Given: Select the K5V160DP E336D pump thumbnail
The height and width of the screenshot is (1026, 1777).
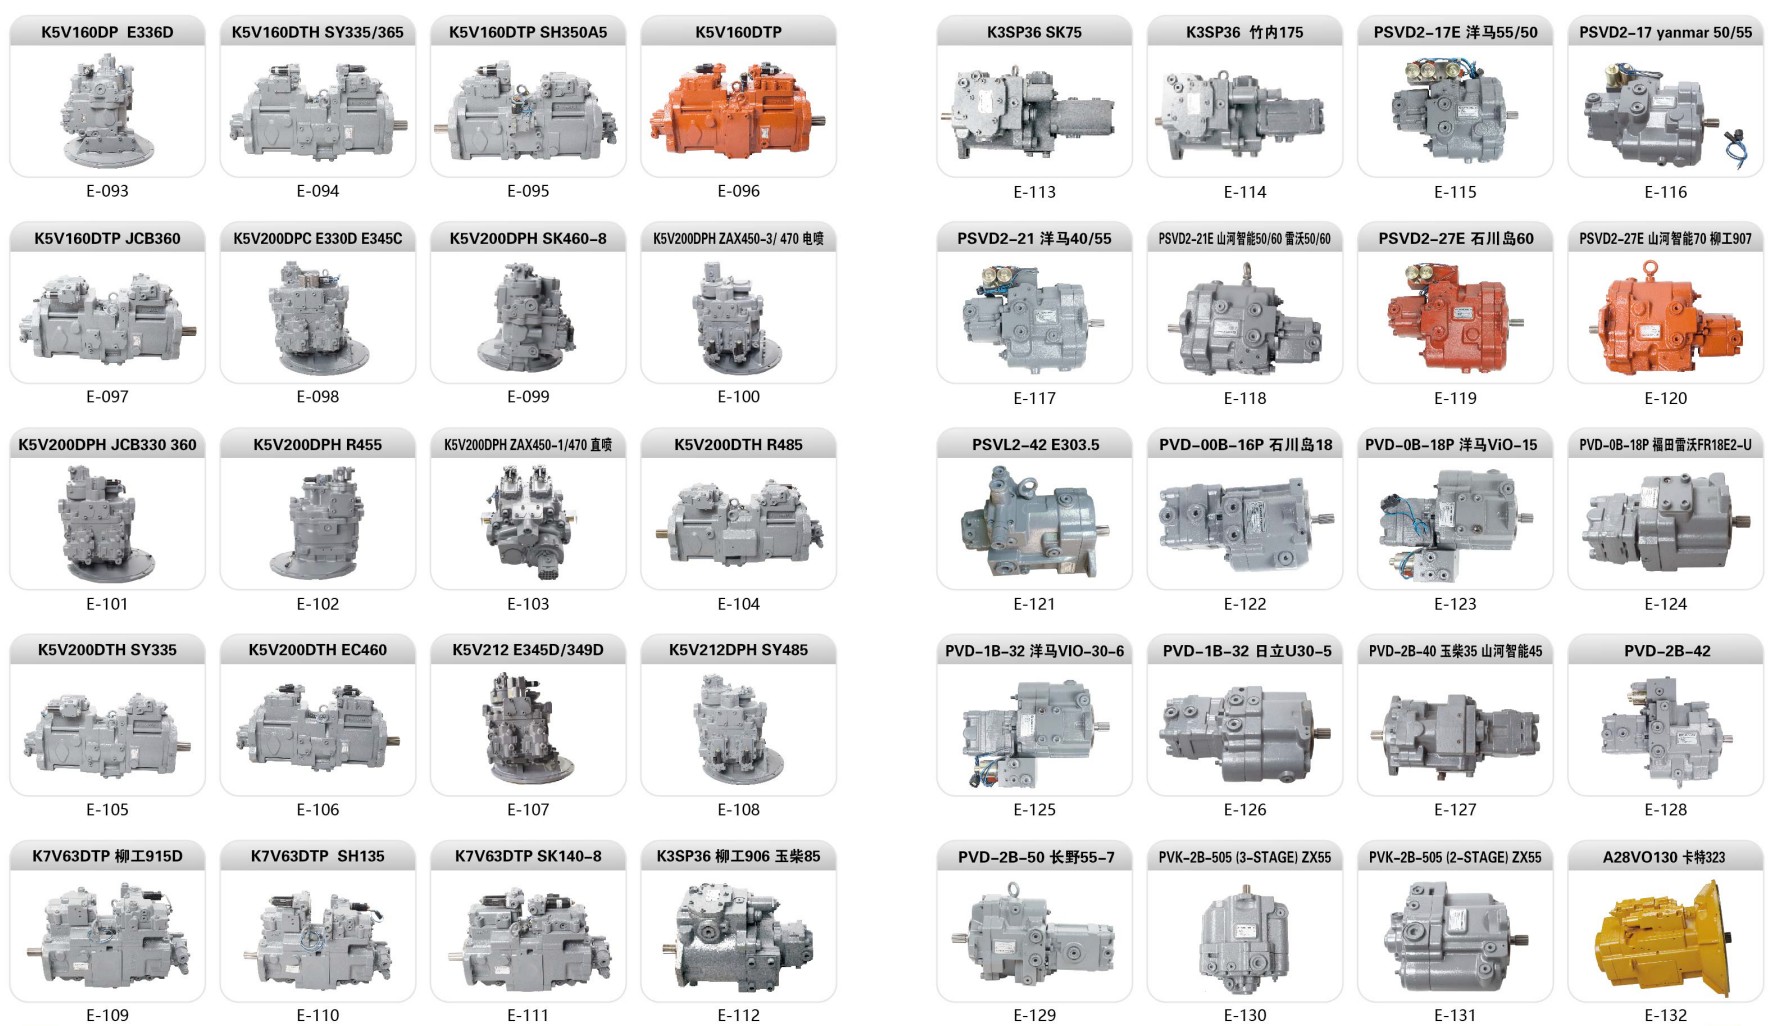Looking at the screenshot, I should [105, 110].
